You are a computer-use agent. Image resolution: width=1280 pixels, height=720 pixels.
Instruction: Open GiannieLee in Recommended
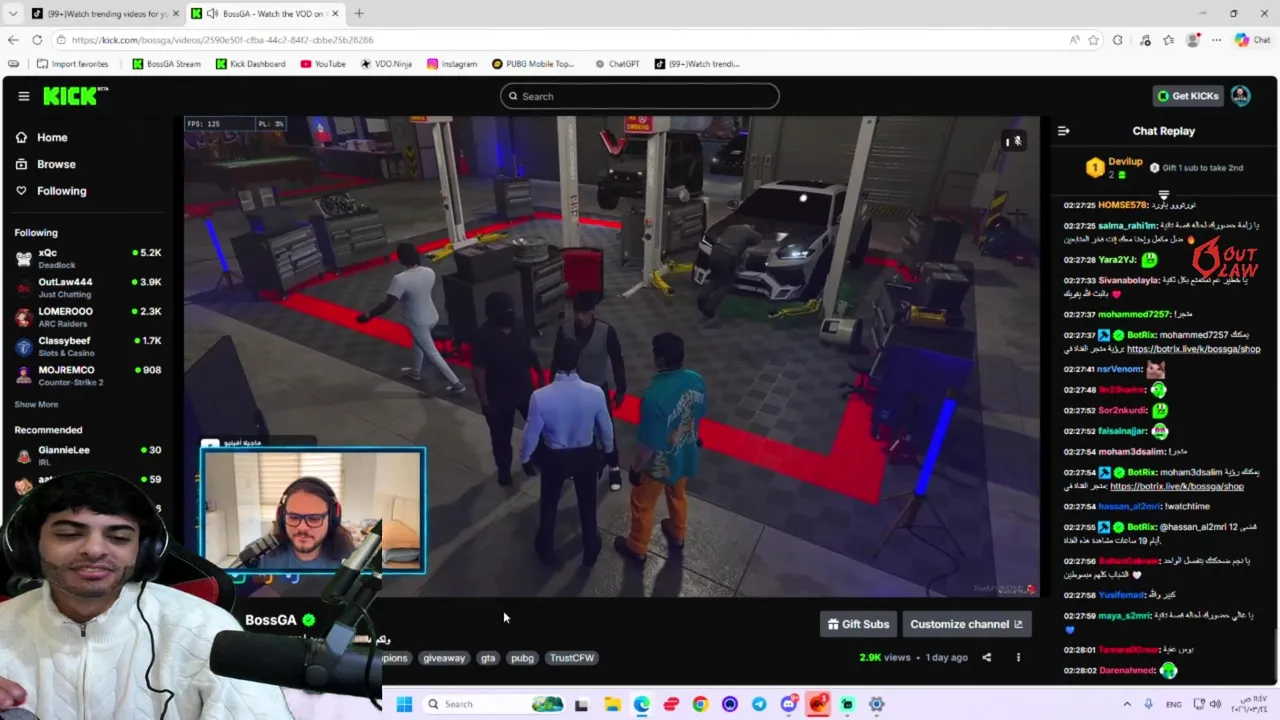click(x=88, y=454)
